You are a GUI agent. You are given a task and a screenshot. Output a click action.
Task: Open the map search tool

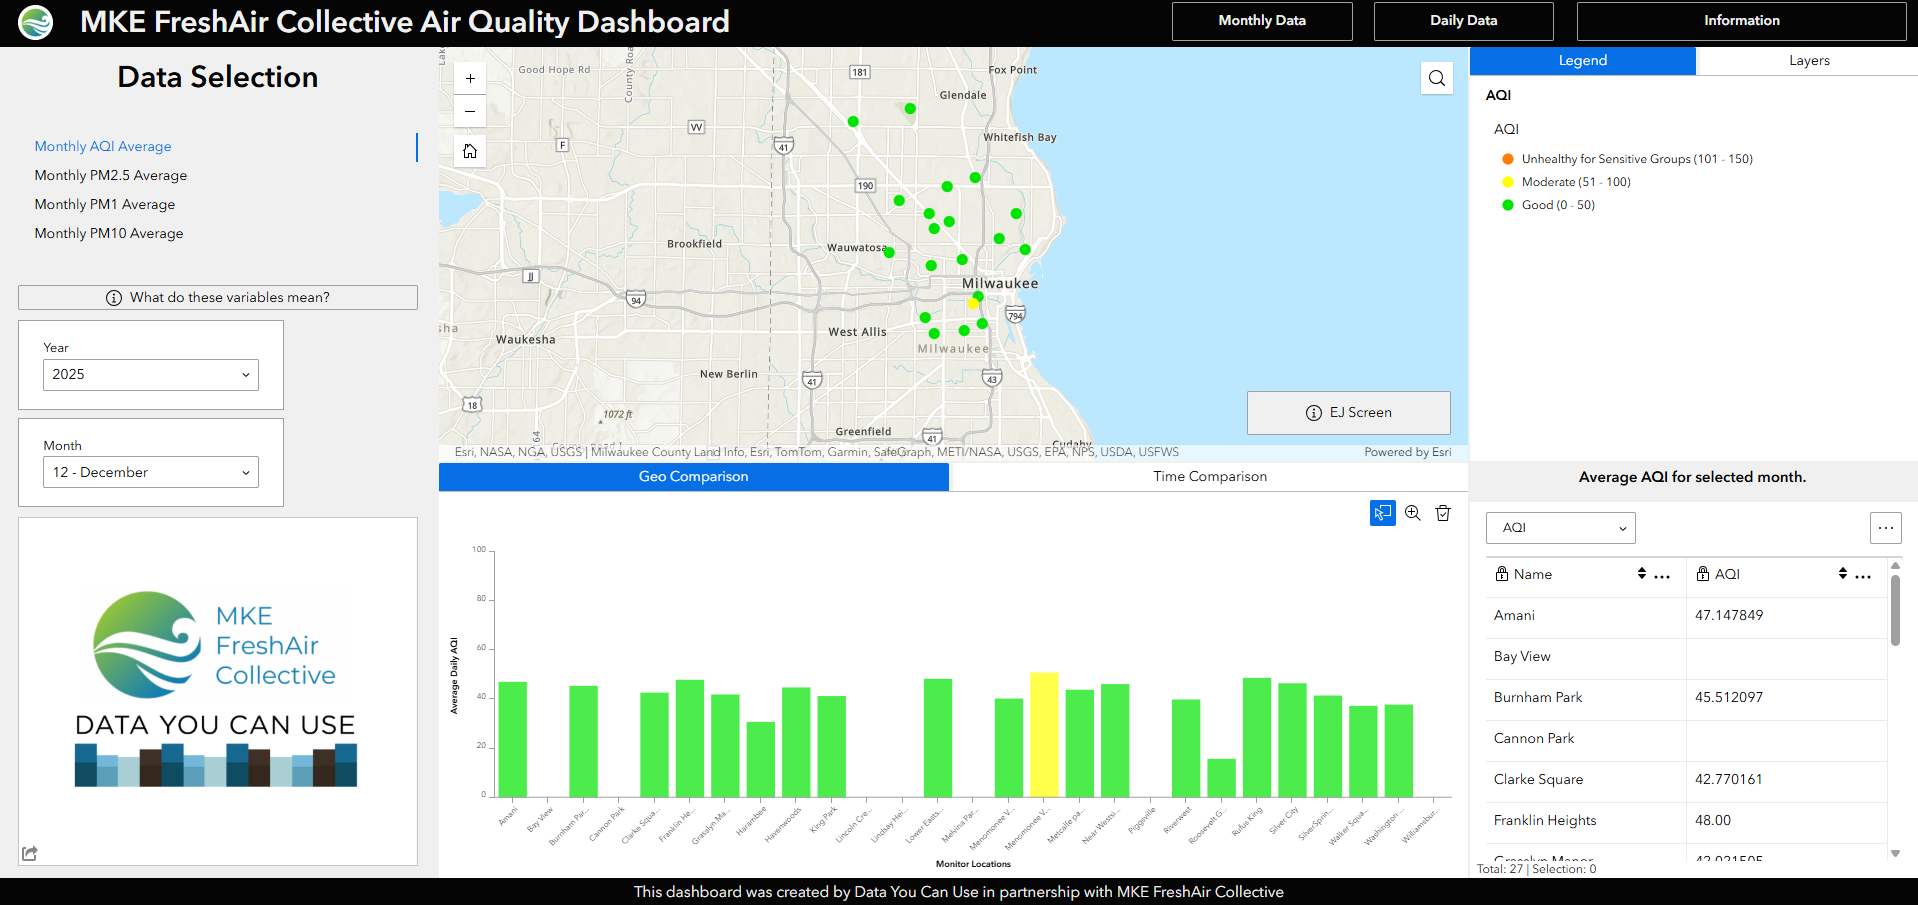tap(1437, 78)
